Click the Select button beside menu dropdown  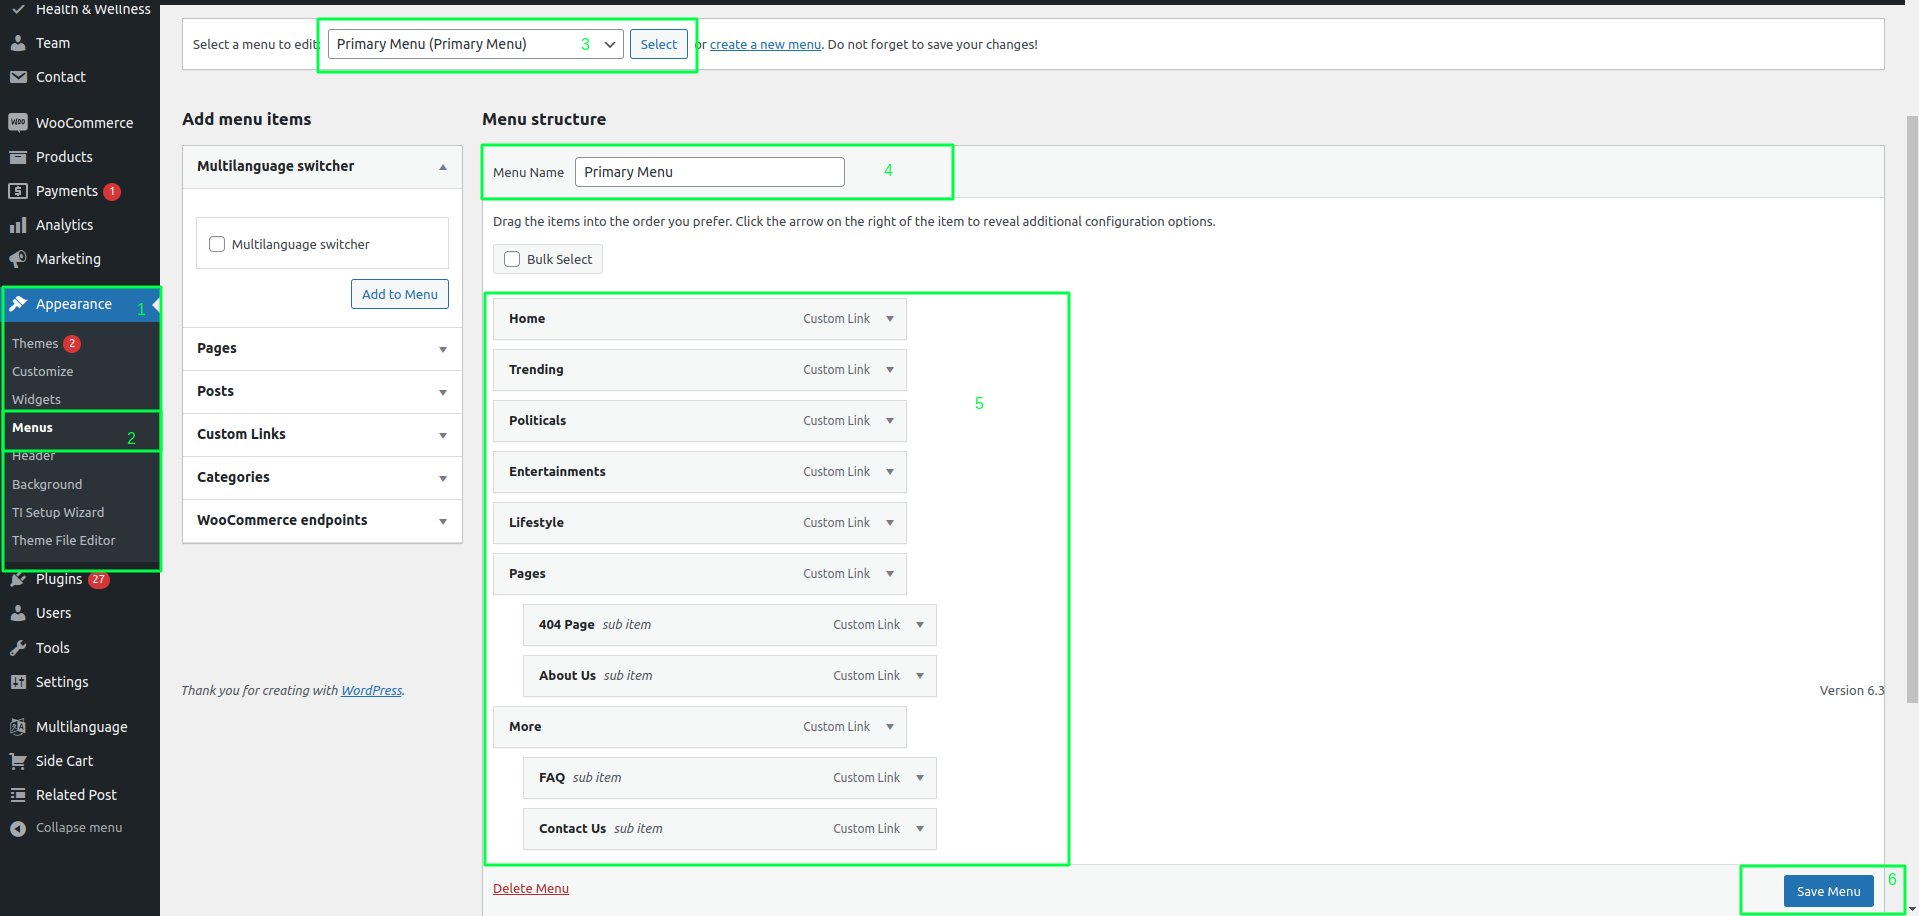(x=659, y=44)
